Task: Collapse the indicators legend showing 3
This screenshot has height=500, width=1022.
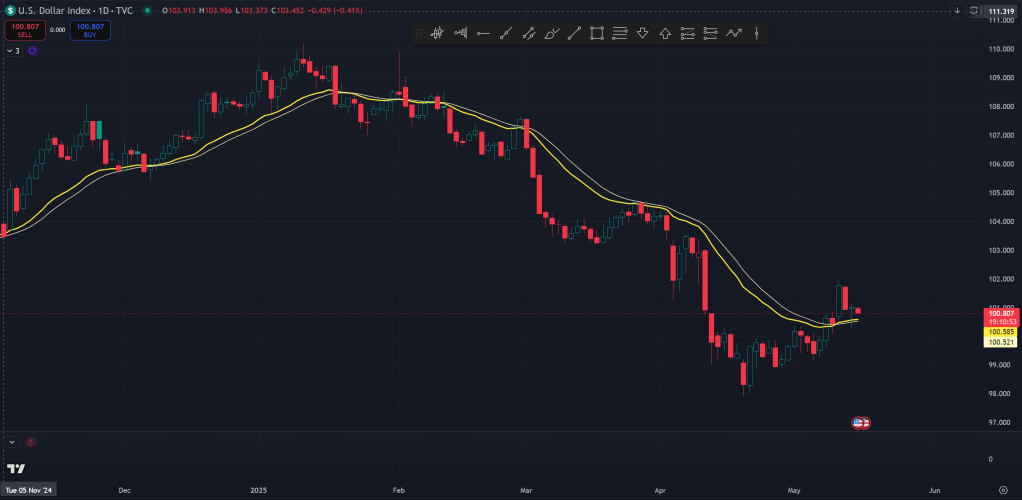Action: click(12, 50)
